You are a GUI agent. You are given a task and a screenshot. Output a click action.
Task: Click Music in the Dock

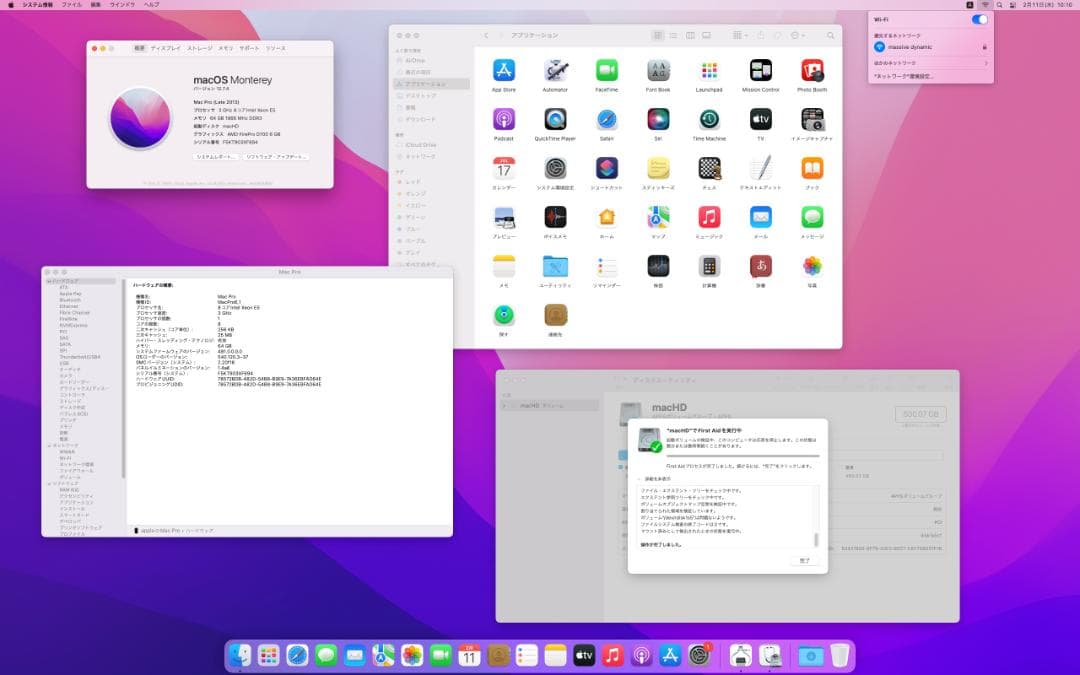tap(613, 655)
